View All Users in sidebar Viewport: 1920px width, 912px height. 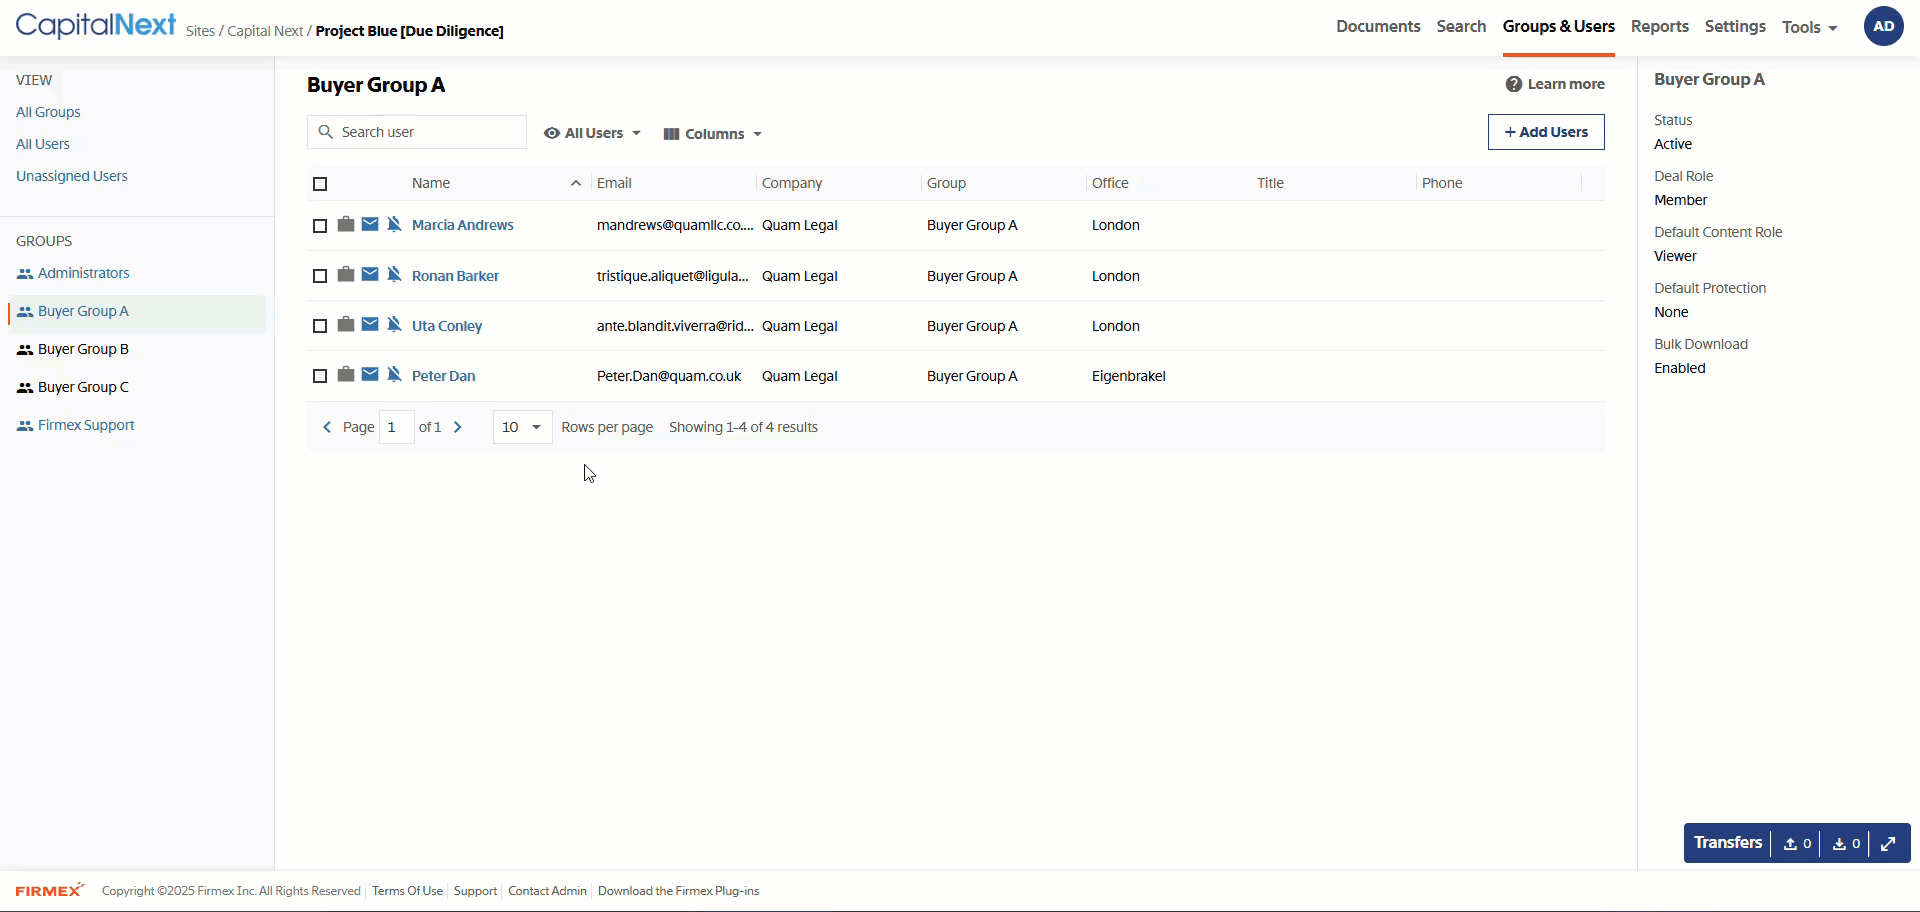click(x=43, y=144)
